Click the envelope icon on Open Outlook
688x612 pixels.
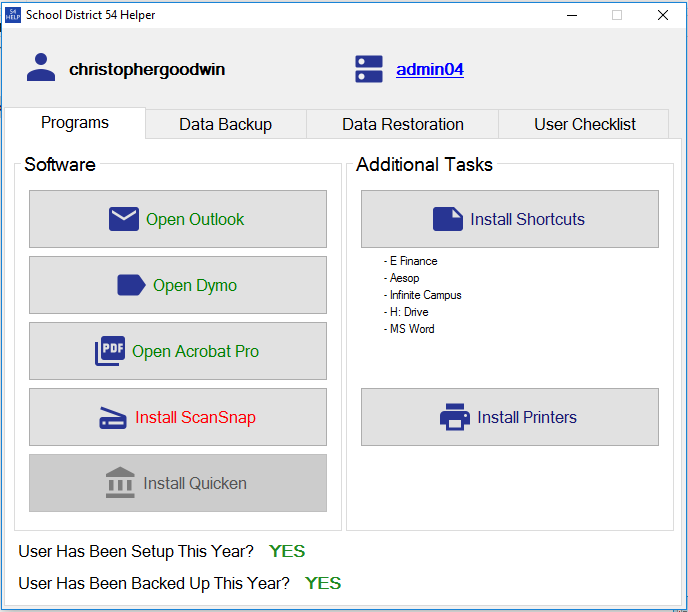point(124,219)
